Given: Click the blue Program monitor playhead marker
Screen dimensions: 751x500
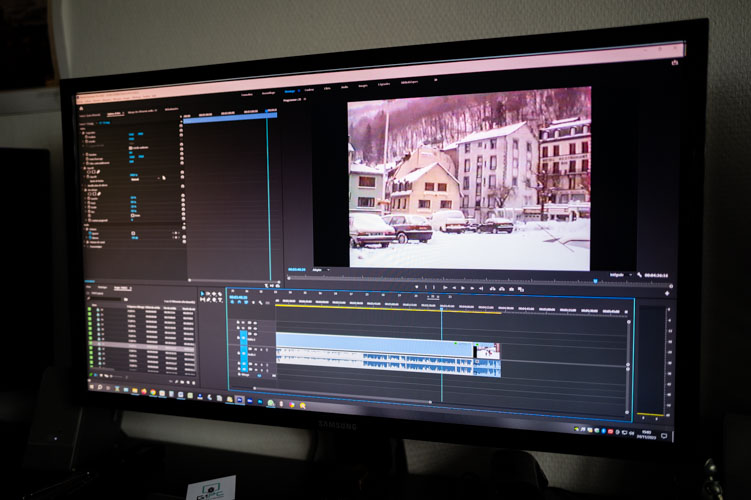Looking at the screenshot, I should point(595,281).
